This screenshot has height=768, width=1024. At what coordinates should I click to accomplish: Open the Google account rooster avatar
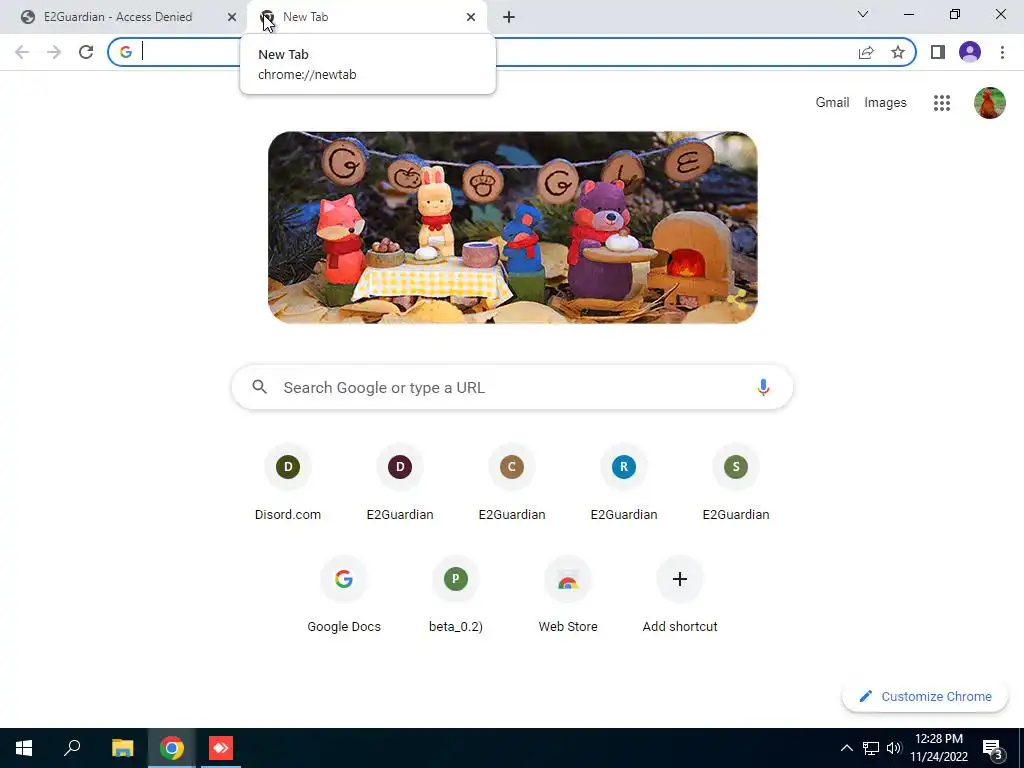pyautogui.click(x=989, y=103)
